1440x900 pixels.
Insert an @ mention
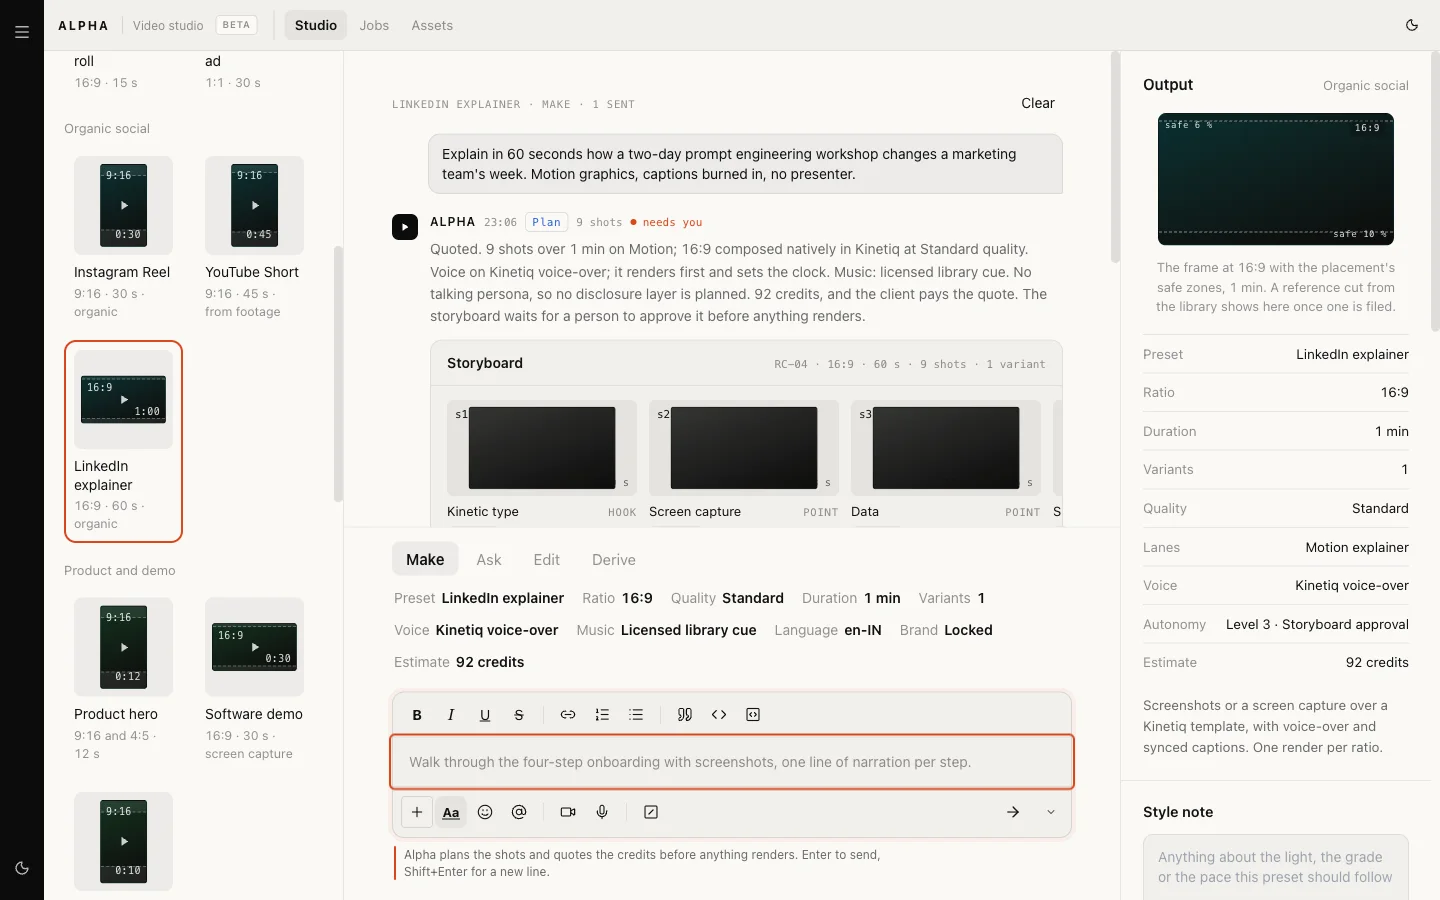pyautogui.click(x=519, y=812)
